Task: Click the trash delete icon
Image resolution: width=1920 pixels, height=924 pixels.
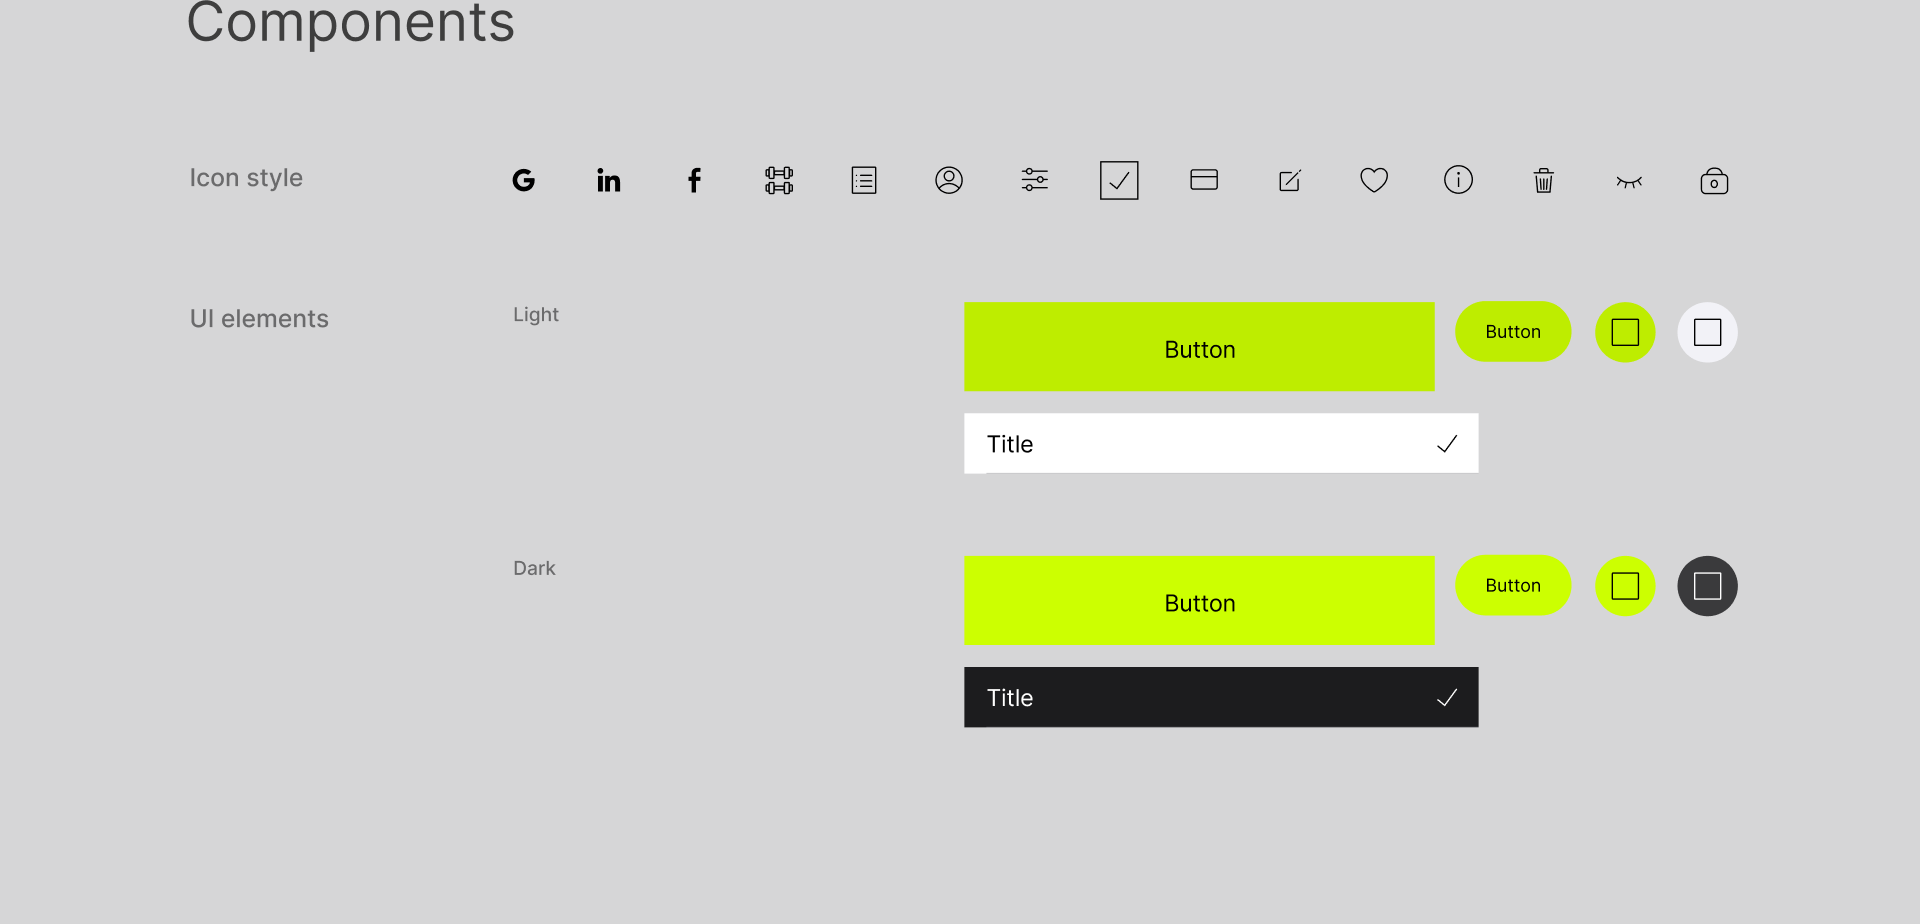Action: [1544, 180]
